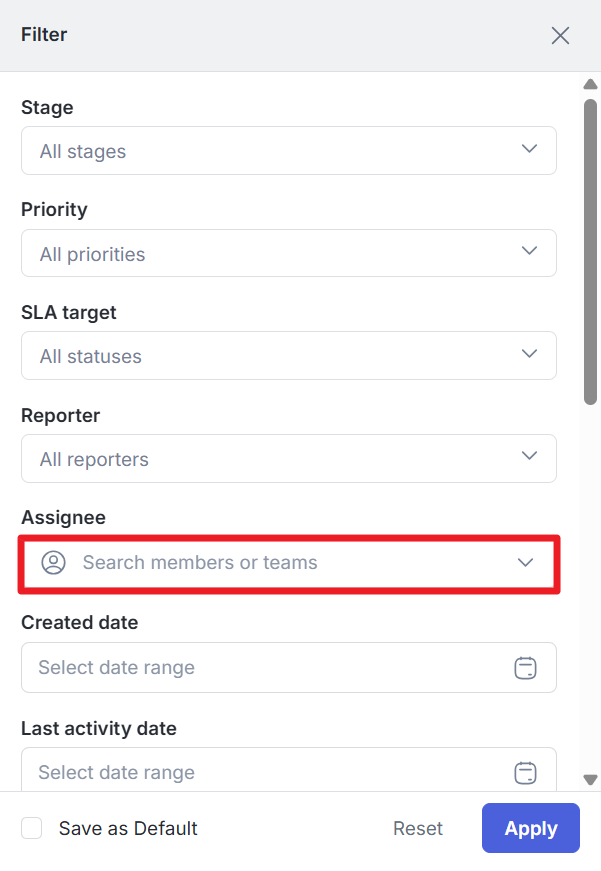Open Created date calendar icon
Viewport: 601px width, 871px height.
(525, 668)
